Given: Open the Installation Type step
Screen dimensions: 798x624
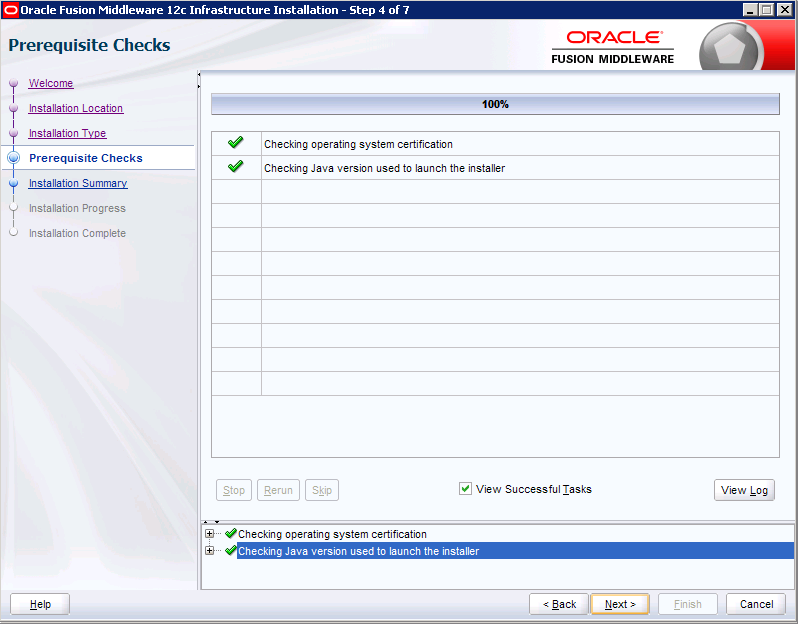Looking at the screenshot, I should point(67,133).
